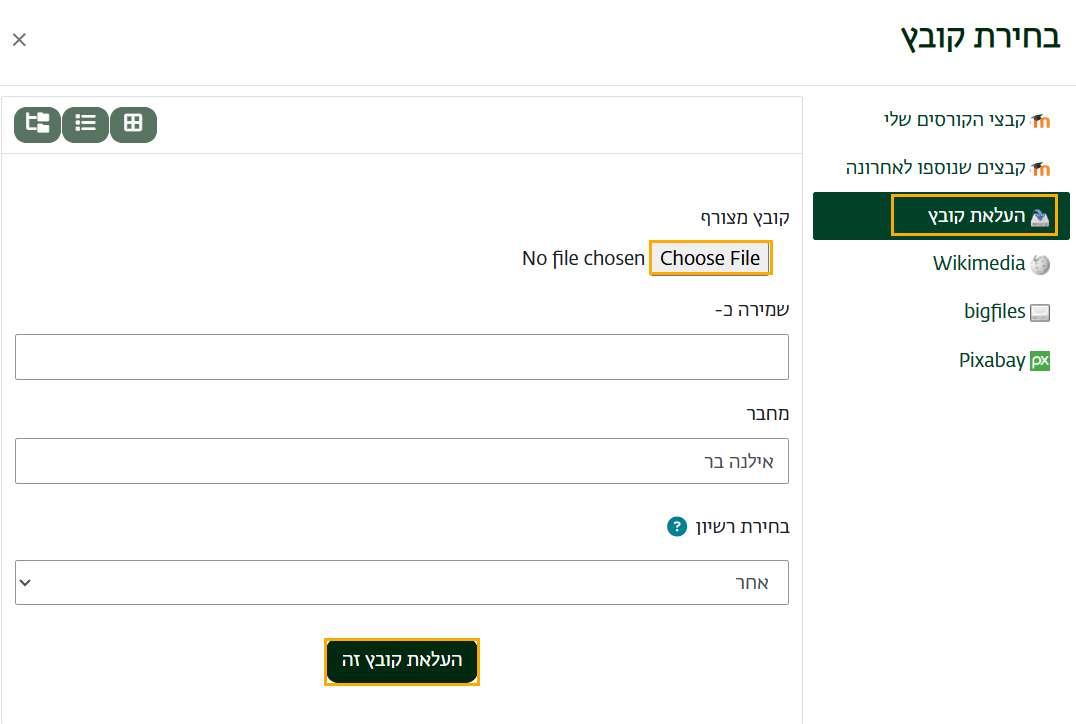Click the העלאת קובץ upload icon
This screenshot has width=1076, height=724.
click(x=1041, y=217)
